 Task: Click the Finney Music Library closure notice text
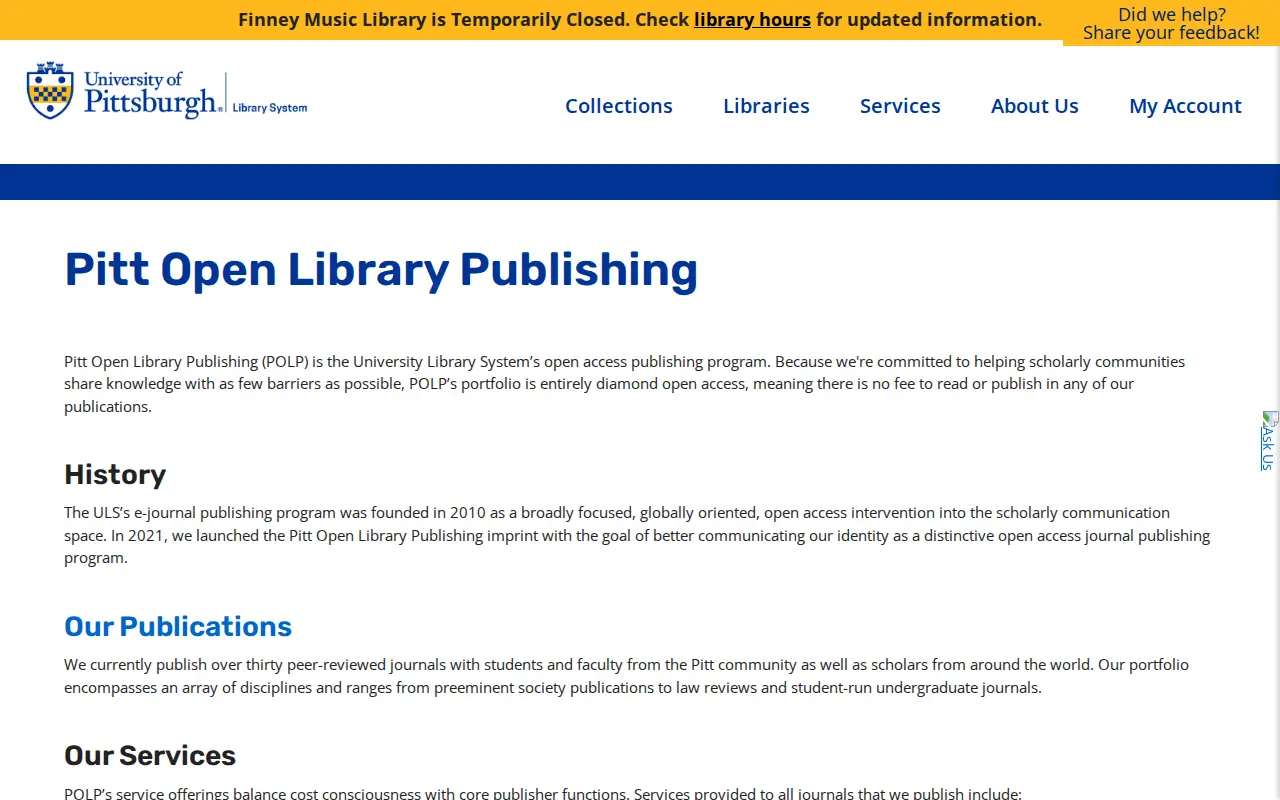tap(640, 20)
